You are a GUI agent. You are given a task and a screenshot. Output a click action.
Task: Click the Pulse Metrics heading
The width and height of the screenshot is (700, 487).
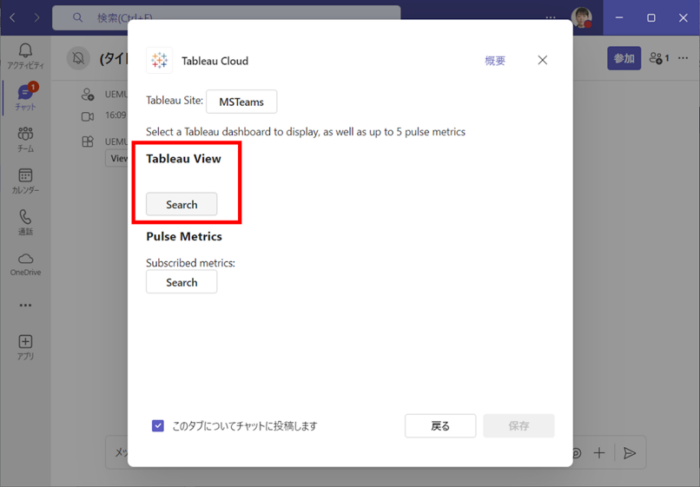pyautogui.click(x=184, y=237)
